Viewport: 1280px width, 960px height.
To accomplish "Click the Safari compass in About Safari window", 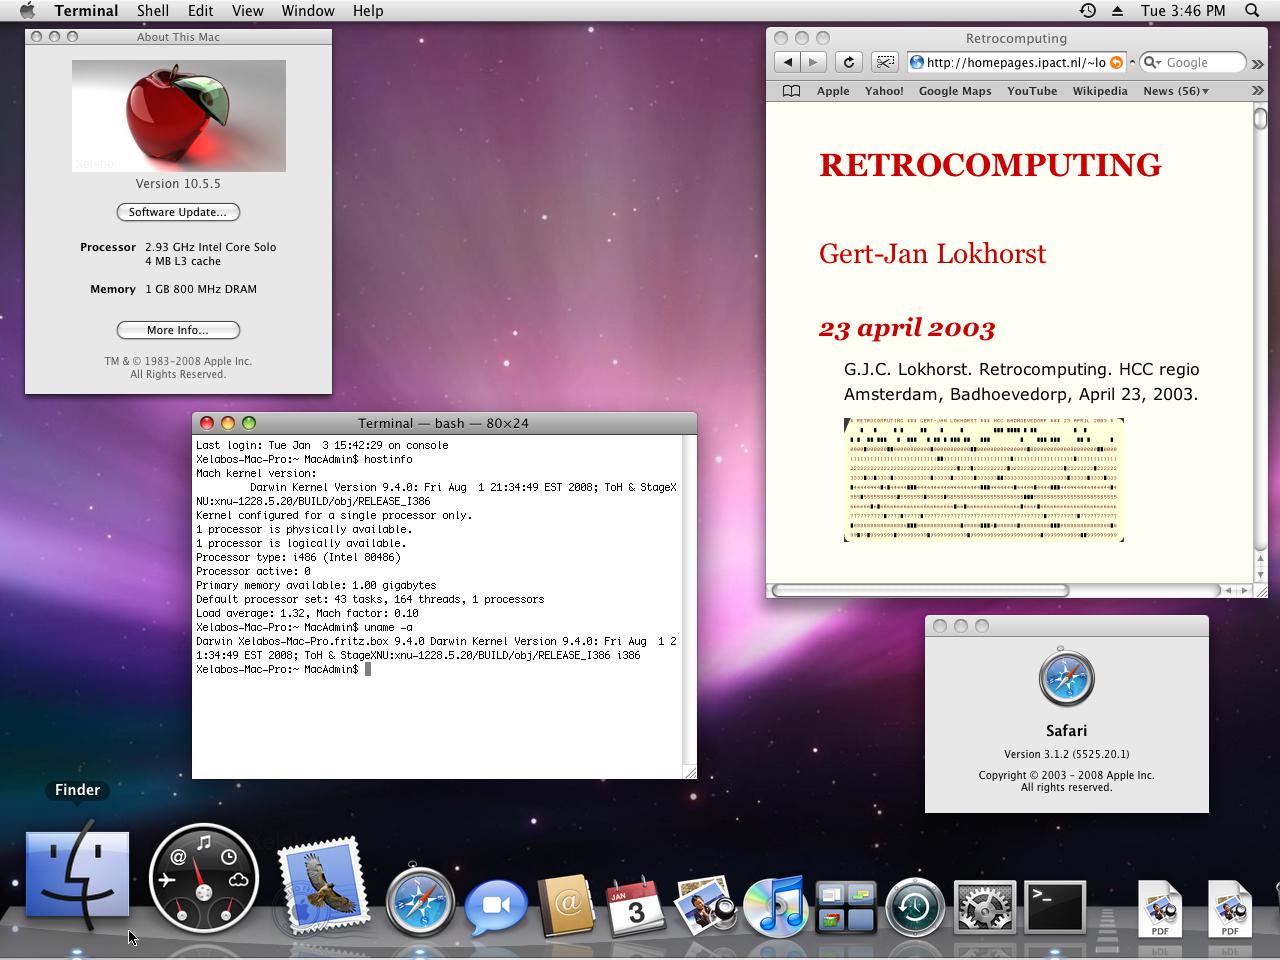I will click(1067, 677).
